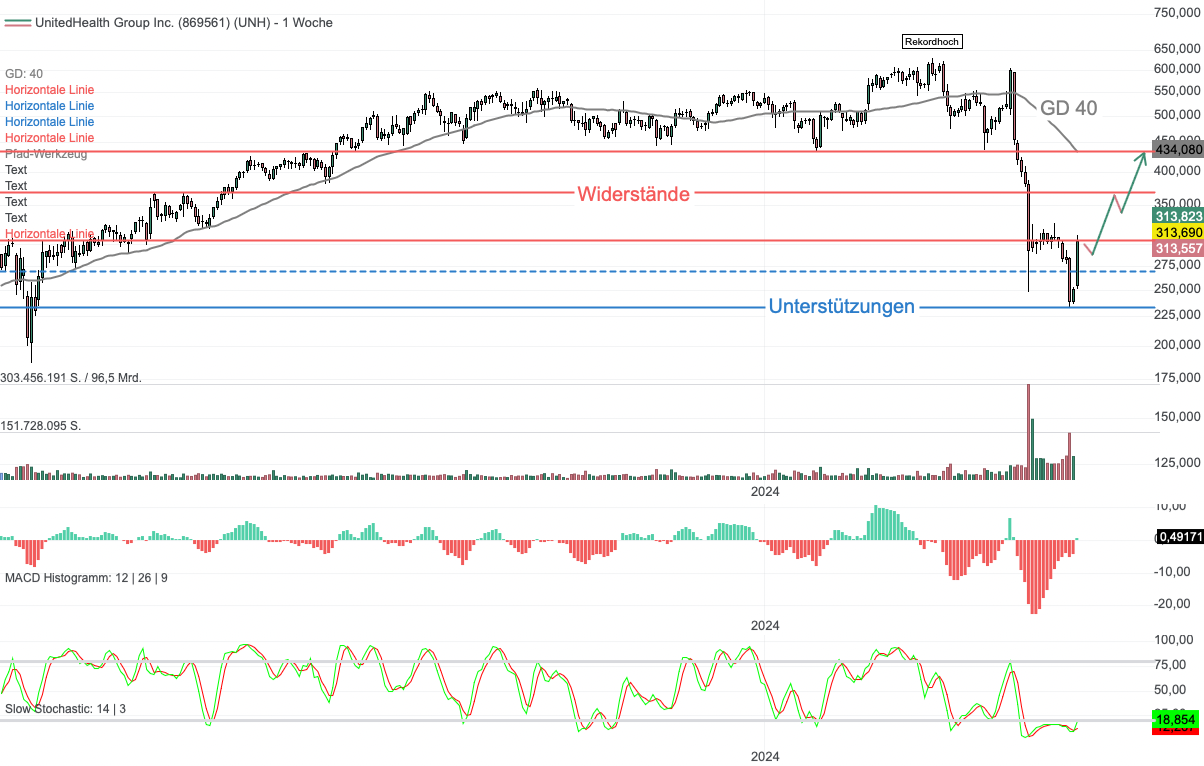Click the 2024 label under the Slow Stochastic
Image resolution: width=1204 pixels, height=766 pixels.
point(765,756)
